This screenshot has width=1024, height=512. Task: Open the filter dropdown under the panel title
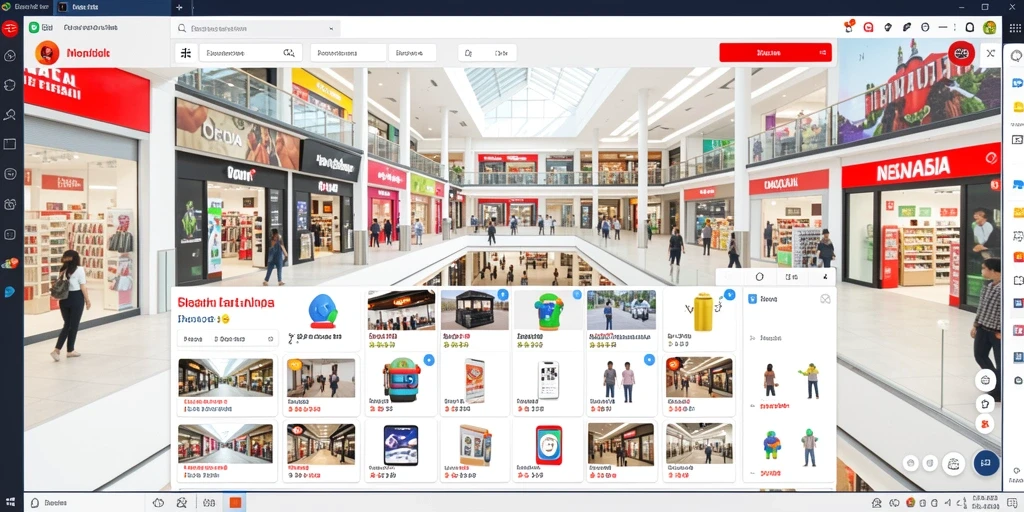(227, 339)
